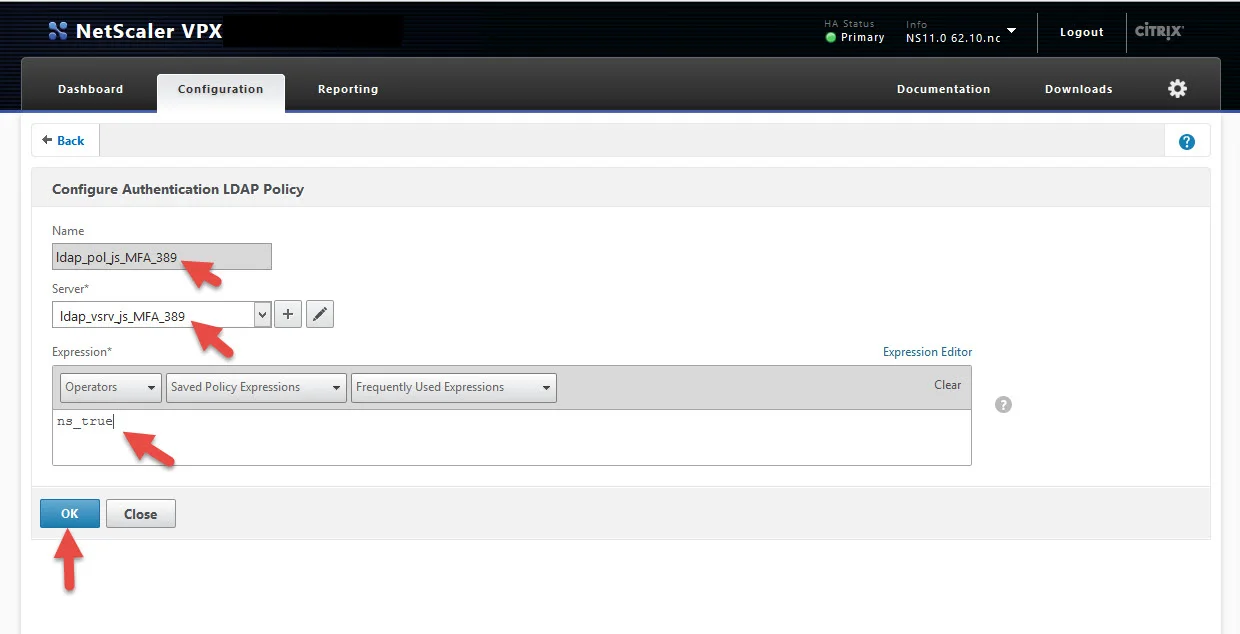Click the Name field ldap_pol_js_MFA_389
This screenshot has width=1240, height=634.
(162, 257)
